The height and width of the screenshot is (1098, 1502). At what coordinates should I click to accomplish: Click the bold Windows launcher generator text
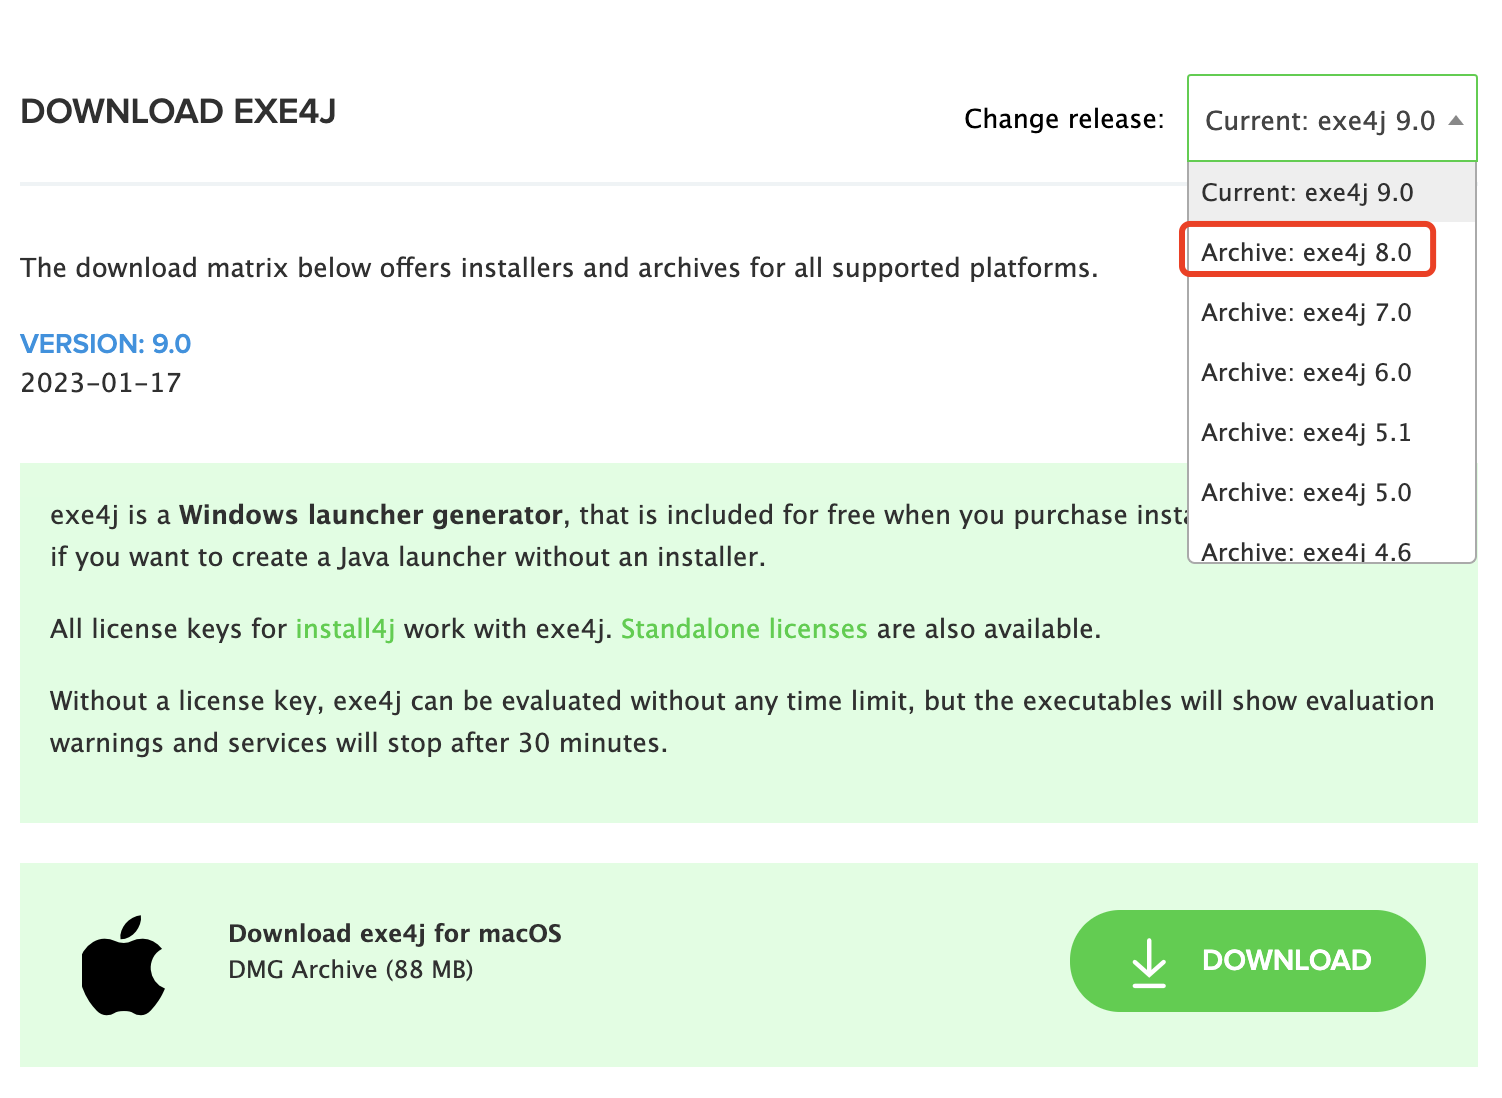tap(371, 515)
